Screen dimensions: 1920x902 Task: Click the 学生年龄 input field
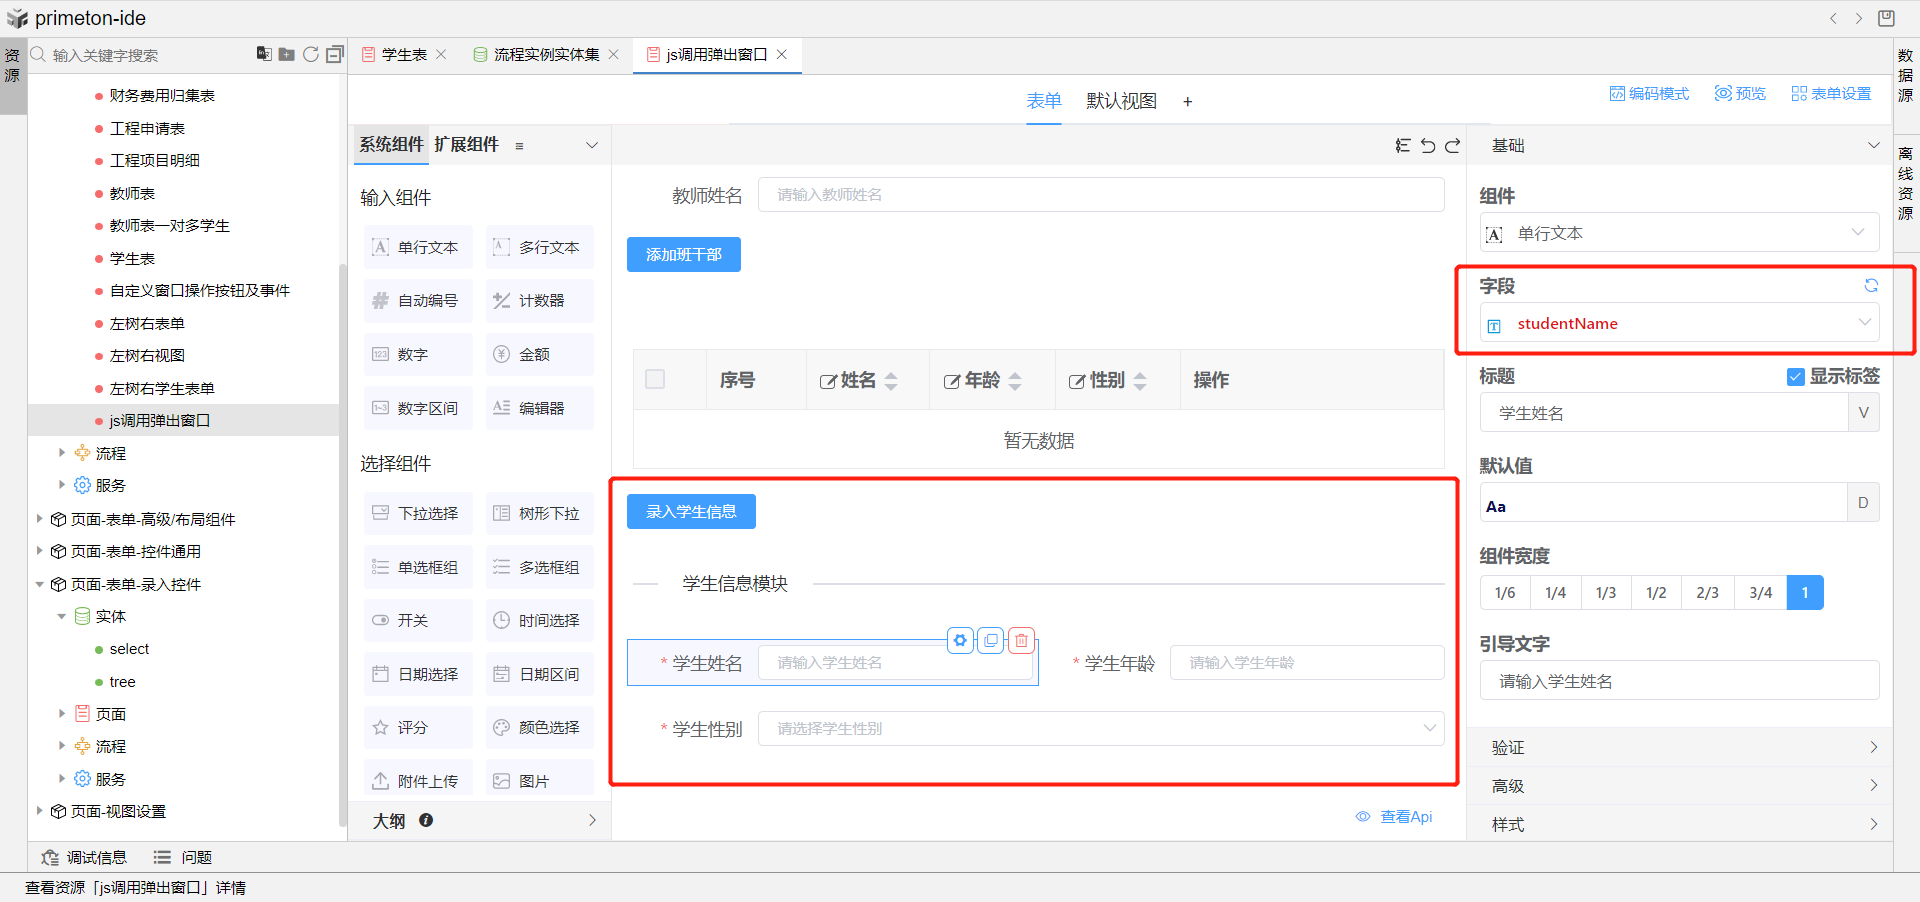coord(1306,663)
